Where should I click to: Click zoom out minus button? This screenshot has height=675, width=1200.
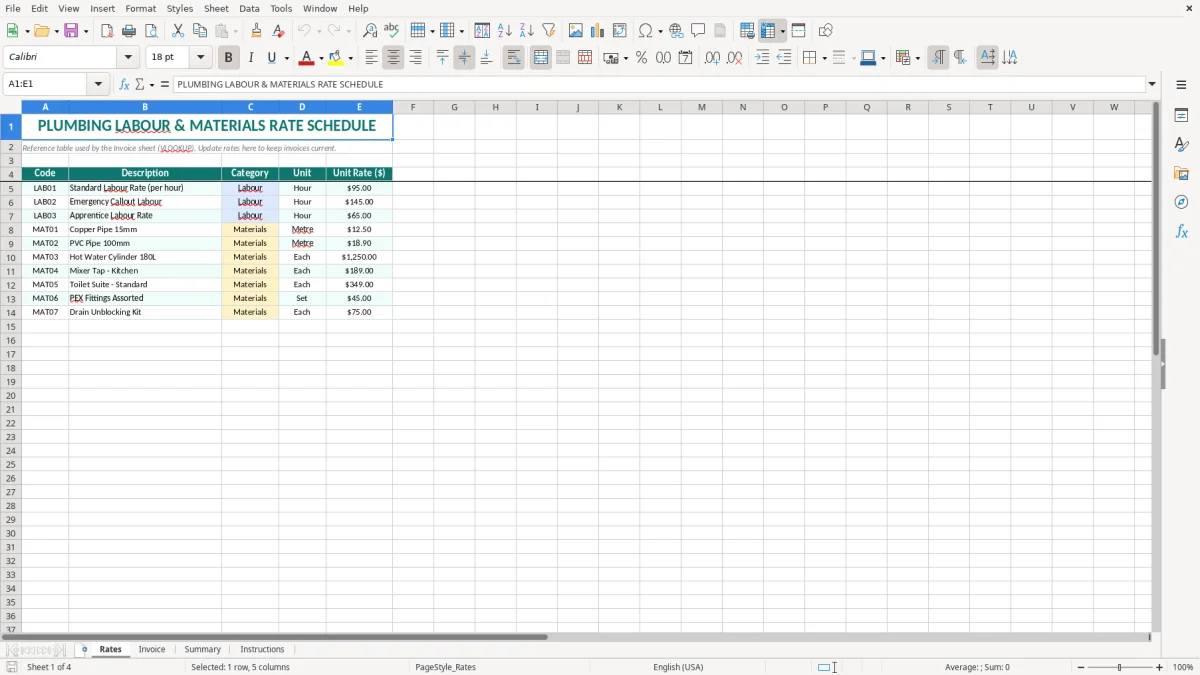click(x=1080, y=667)
